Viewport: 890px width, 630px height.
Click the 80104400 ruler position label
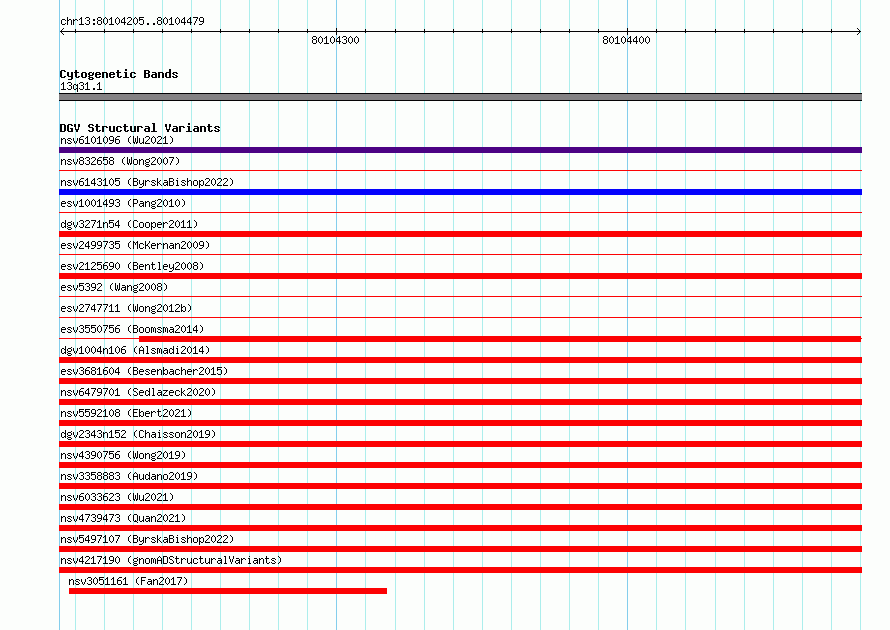(627, 40)
